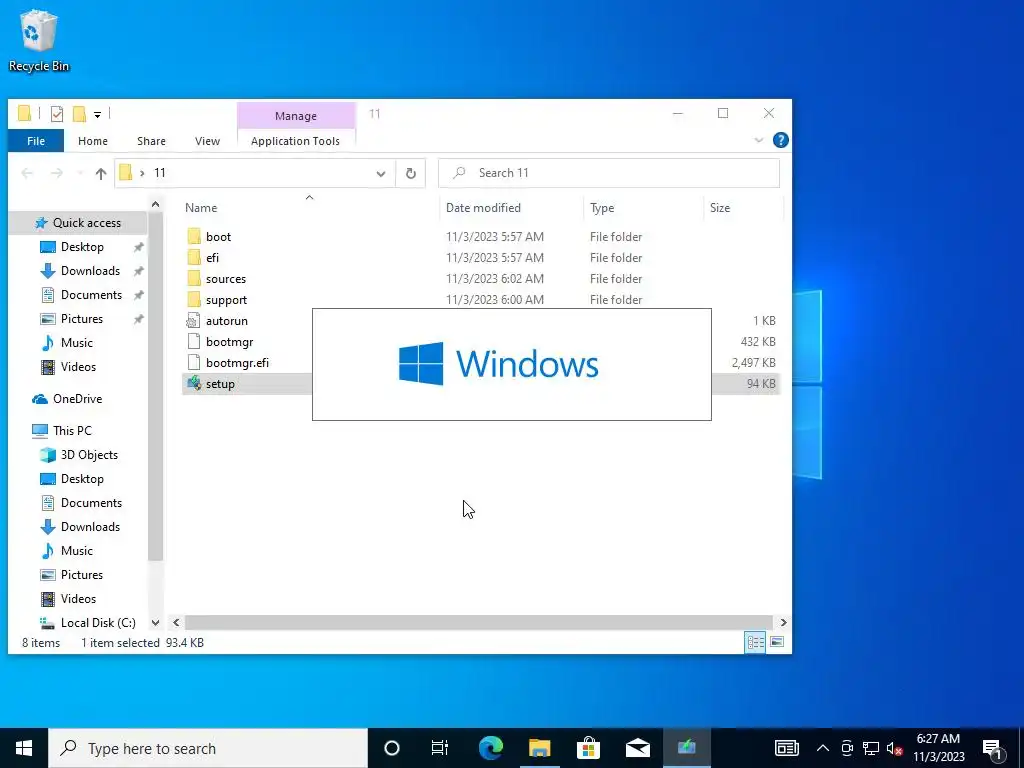Switch to details view layout

tap(756, 643)
